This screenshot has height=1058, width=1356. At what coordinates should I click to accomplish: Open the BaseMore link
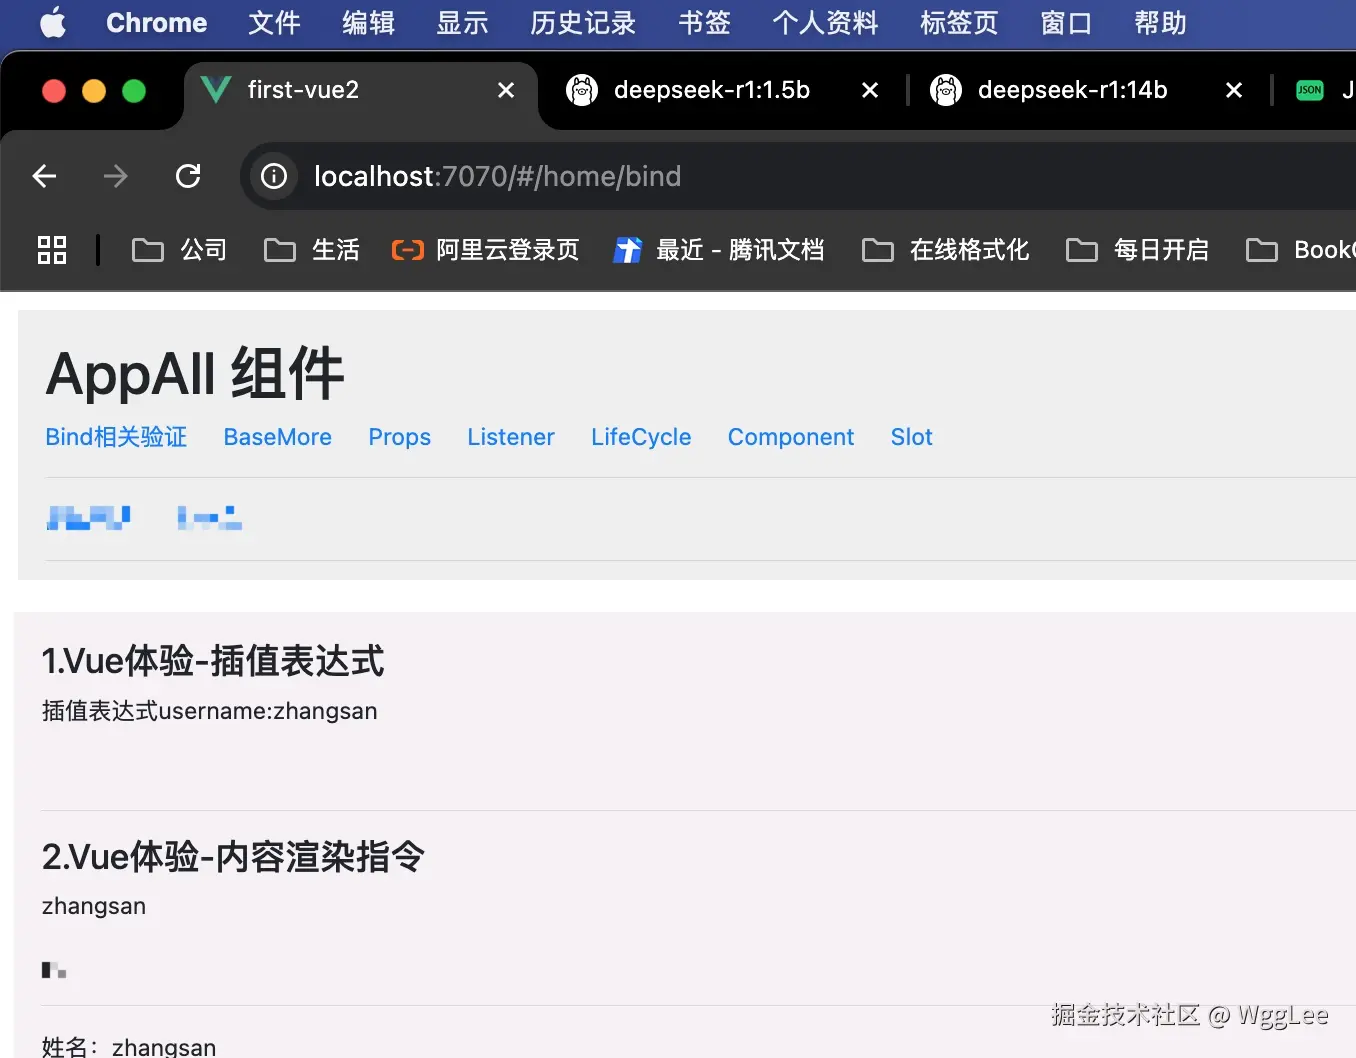[x=277, y=437]
